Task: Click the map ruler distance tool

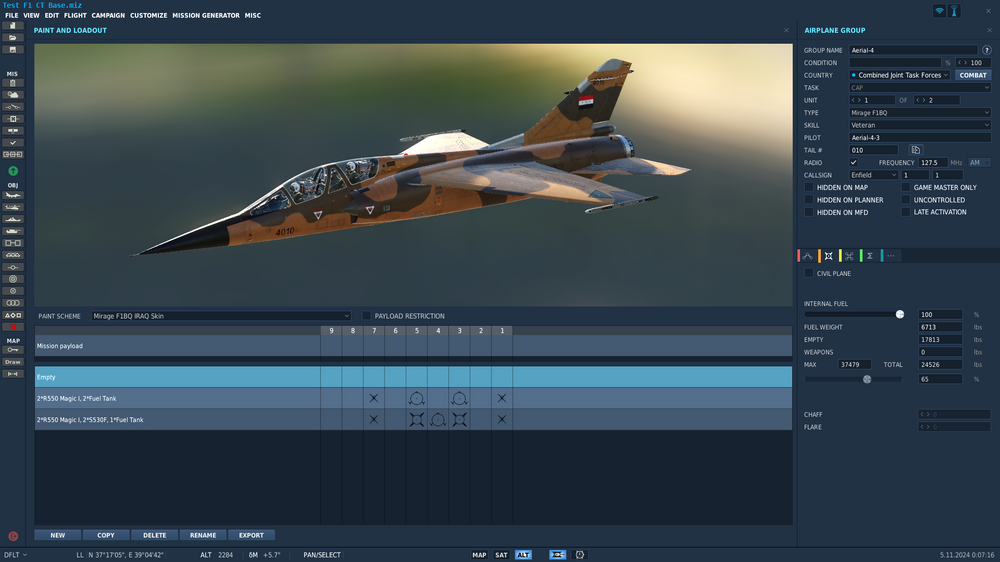Action: click(x=13, y=374)
